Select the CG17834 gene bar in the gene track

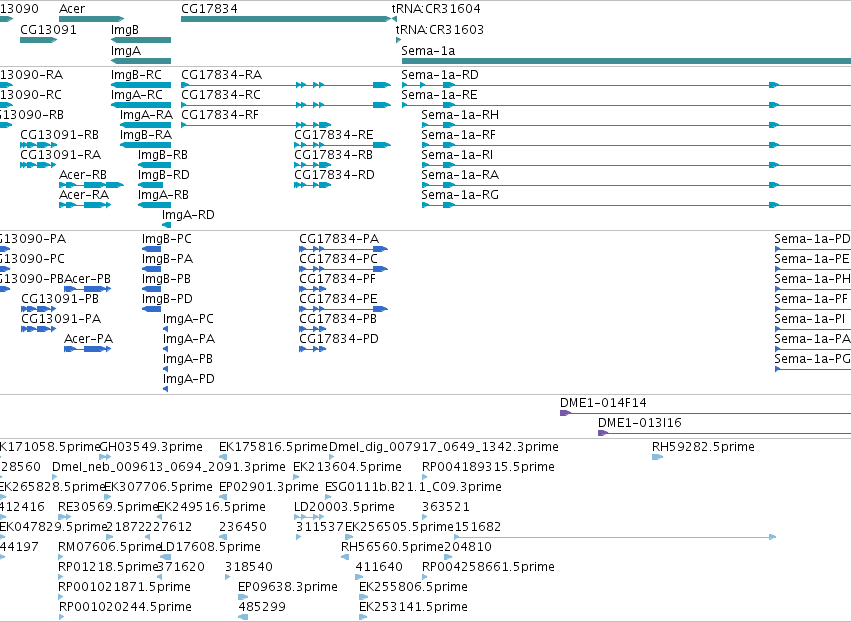[285, 19]
